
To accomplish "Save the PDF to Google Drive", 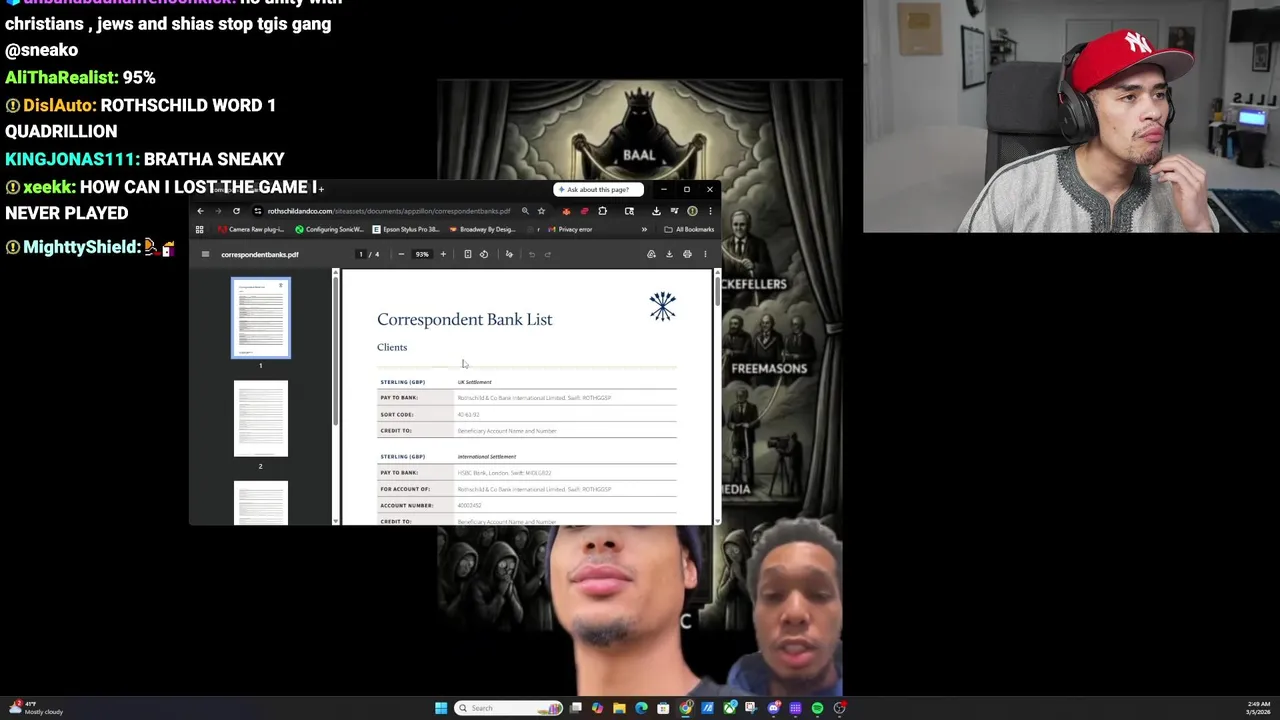I will coord(651,254).
